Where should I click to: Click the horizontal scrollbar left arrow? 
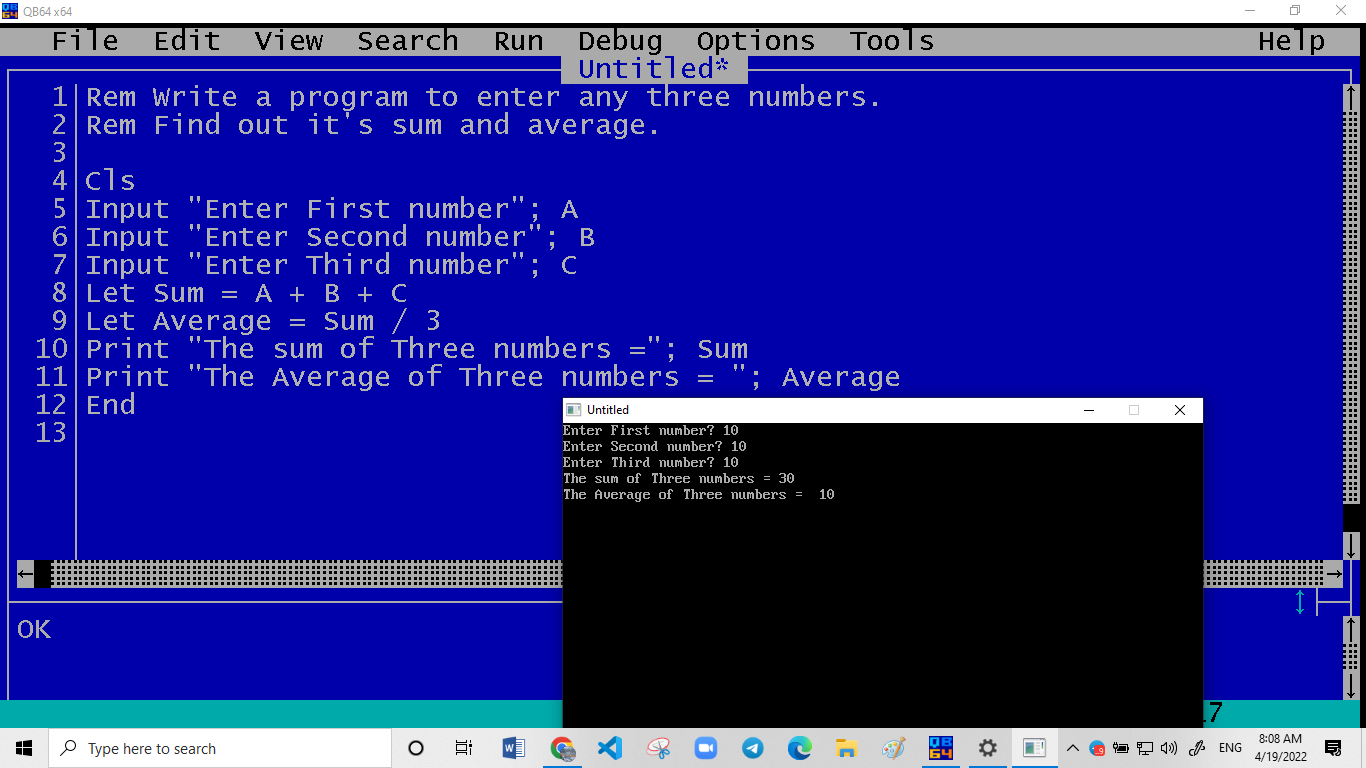pyautogui.click(x=26, y=573)
